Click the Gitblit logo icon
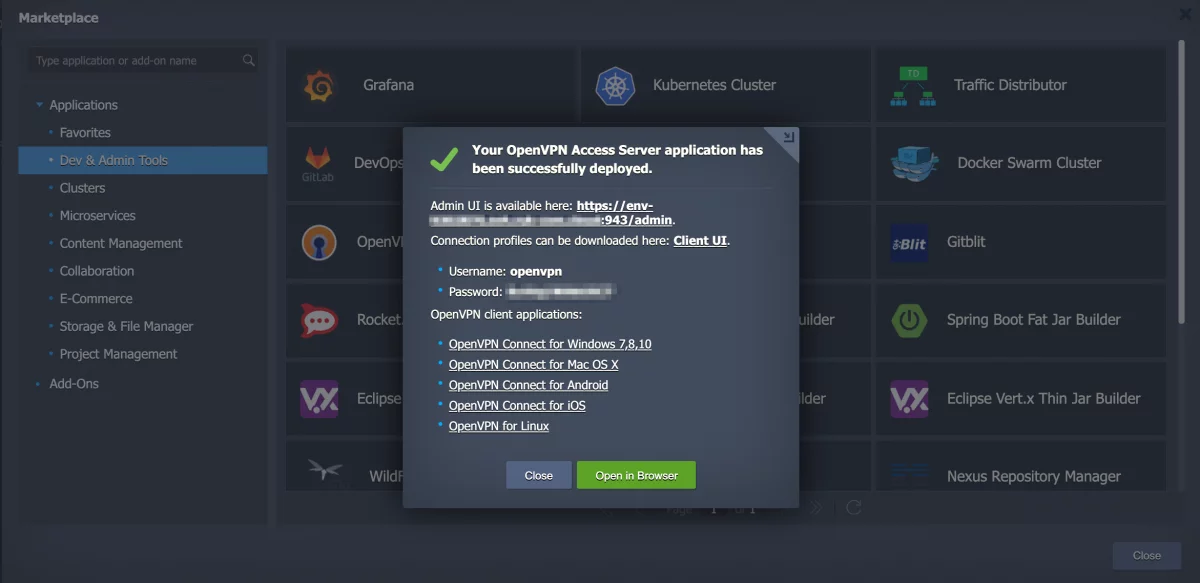The image size is (1200, 583). point(909,242)
